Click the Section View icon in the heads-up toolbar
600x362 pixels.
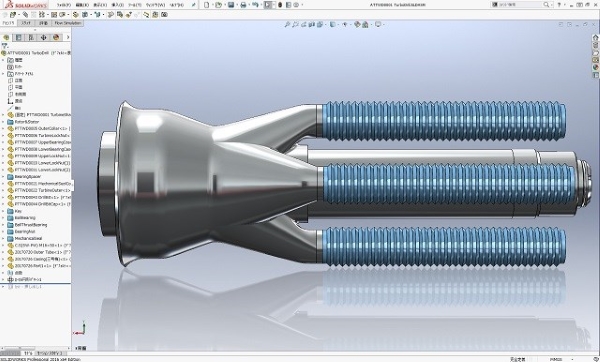(x=311, y=24)
